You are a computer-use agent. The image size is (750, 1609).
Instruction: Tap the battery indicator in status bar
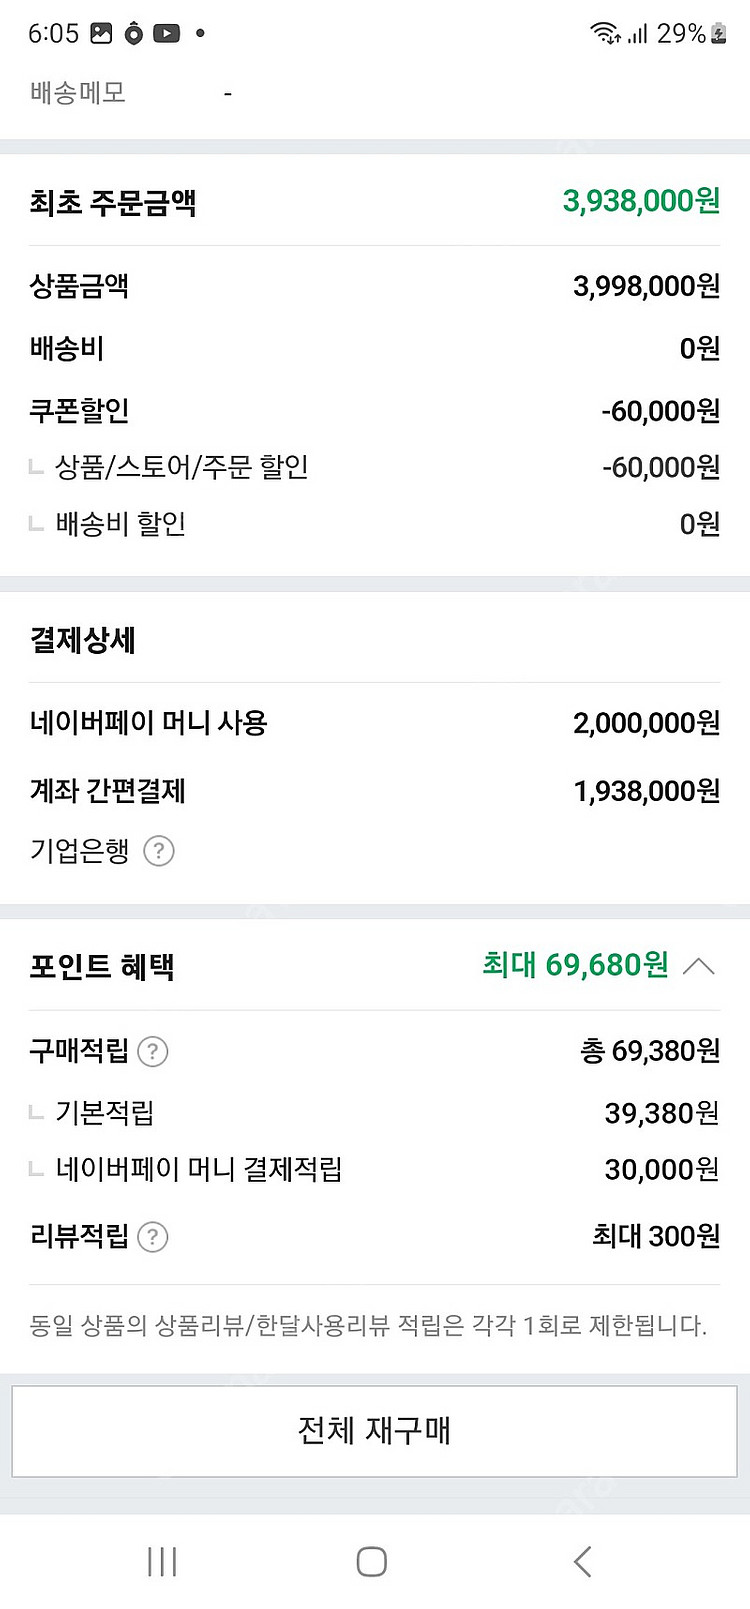pos(718,33)
